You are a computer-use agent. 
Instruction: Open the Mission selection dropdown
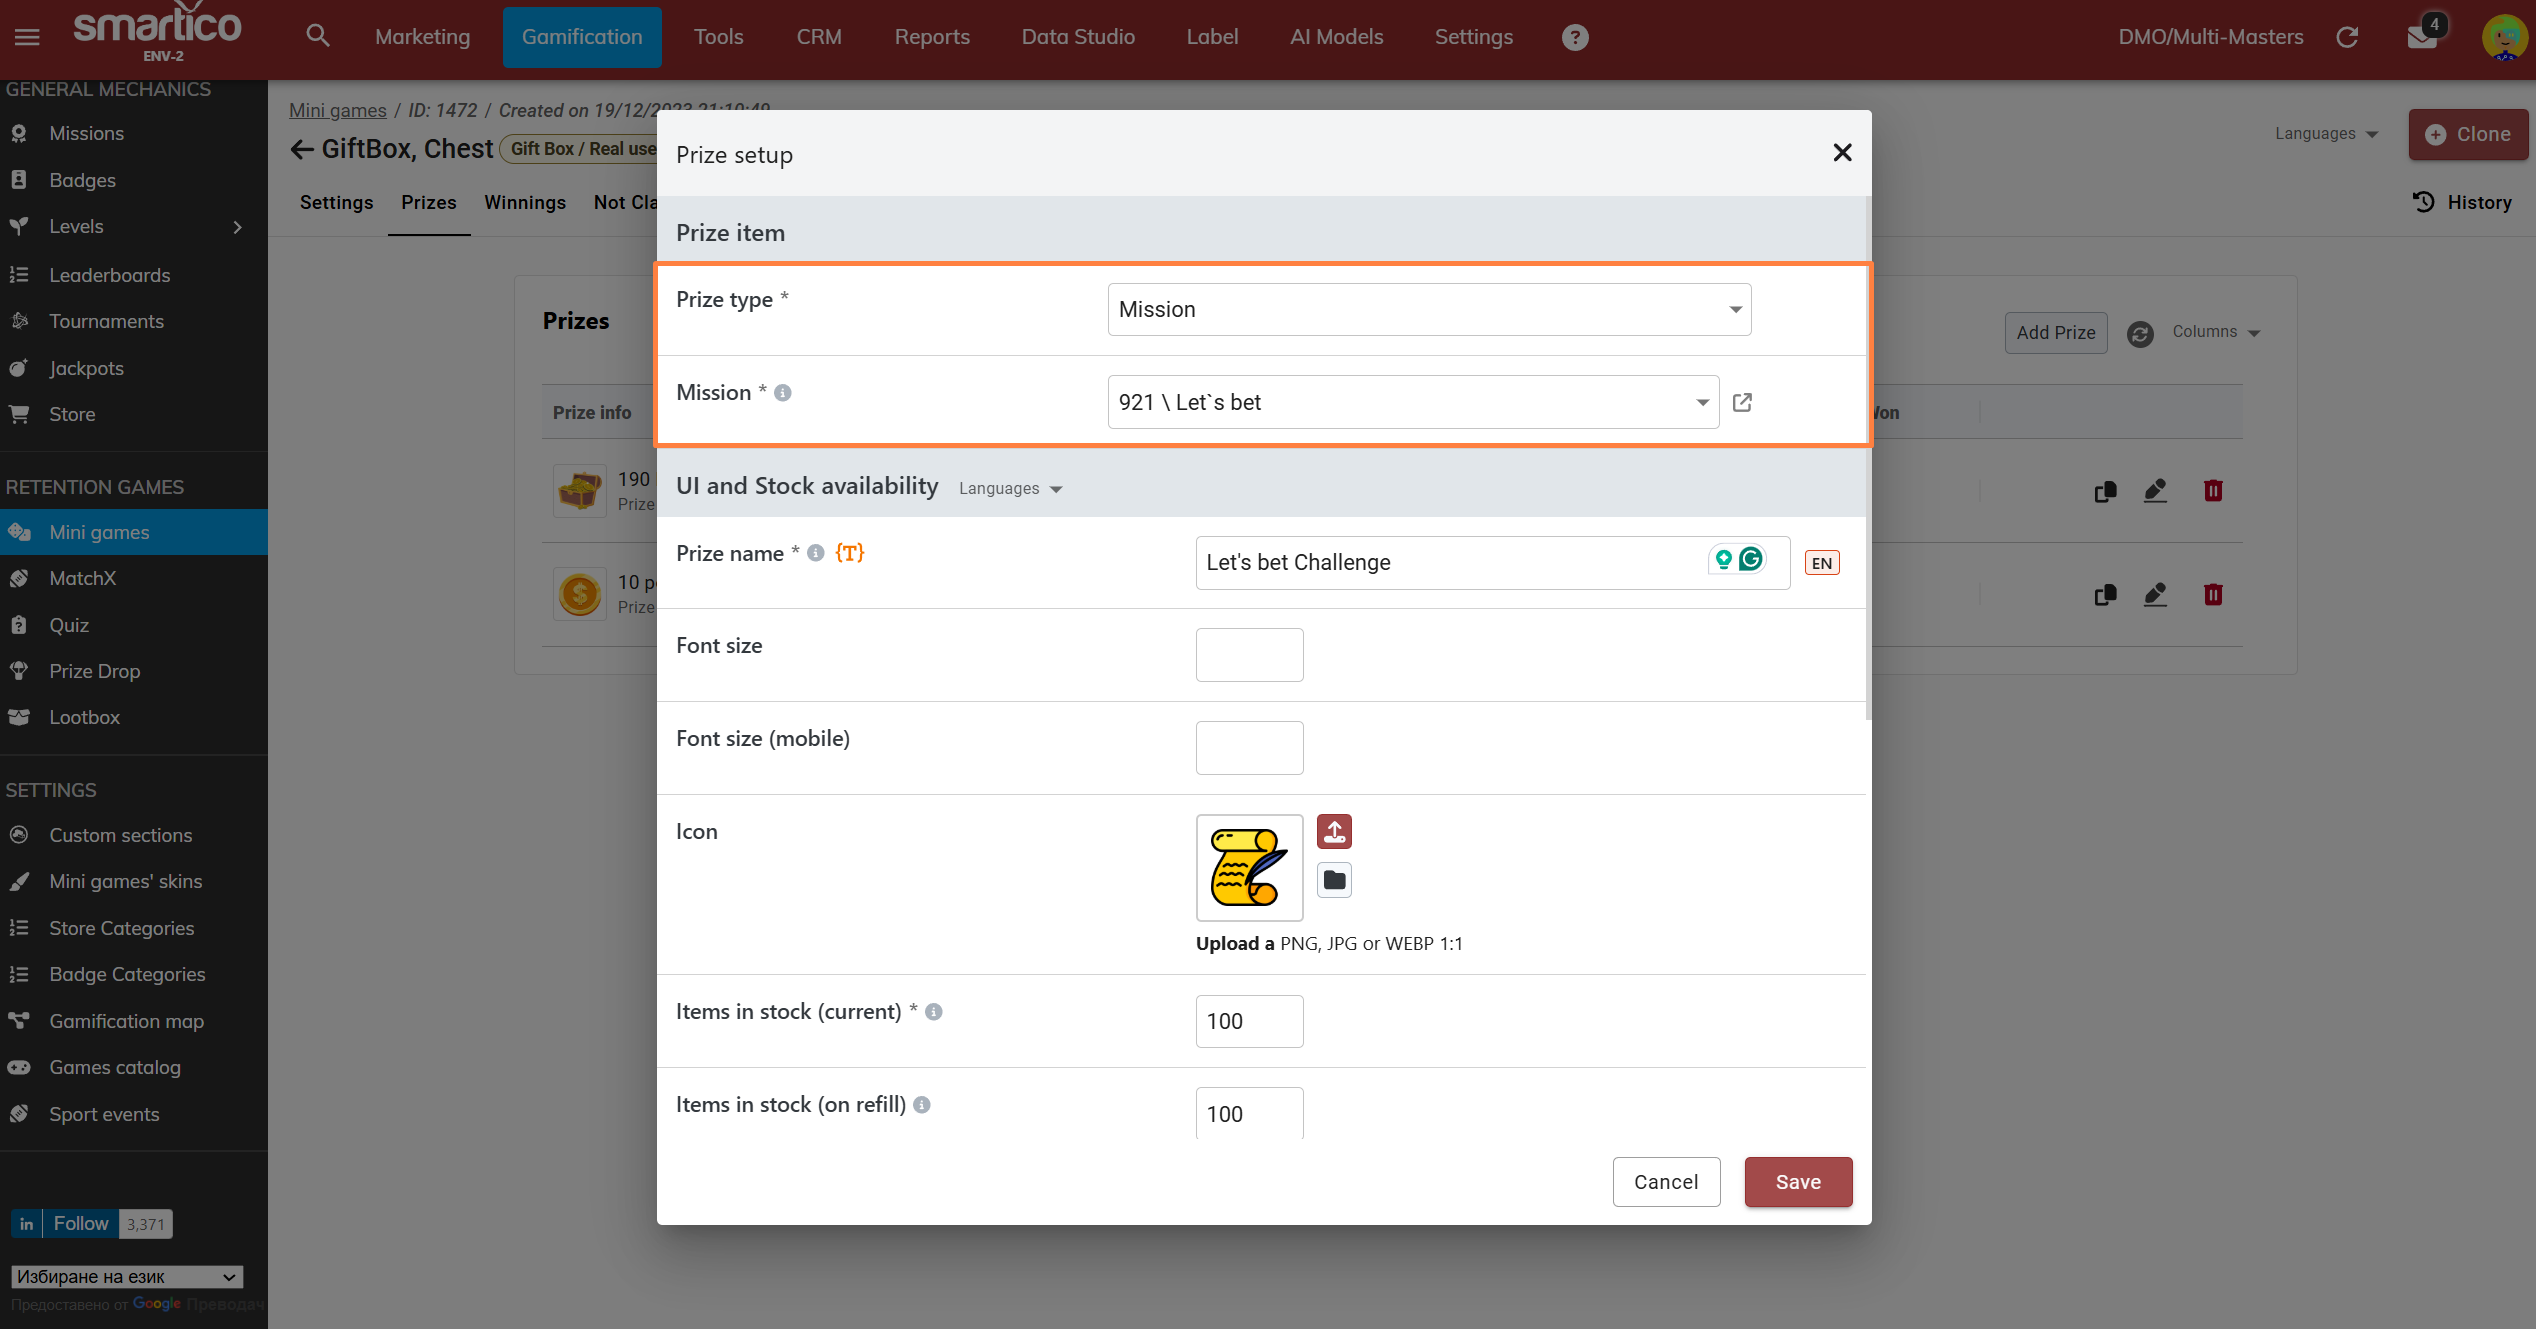(x=1412, y=402)
